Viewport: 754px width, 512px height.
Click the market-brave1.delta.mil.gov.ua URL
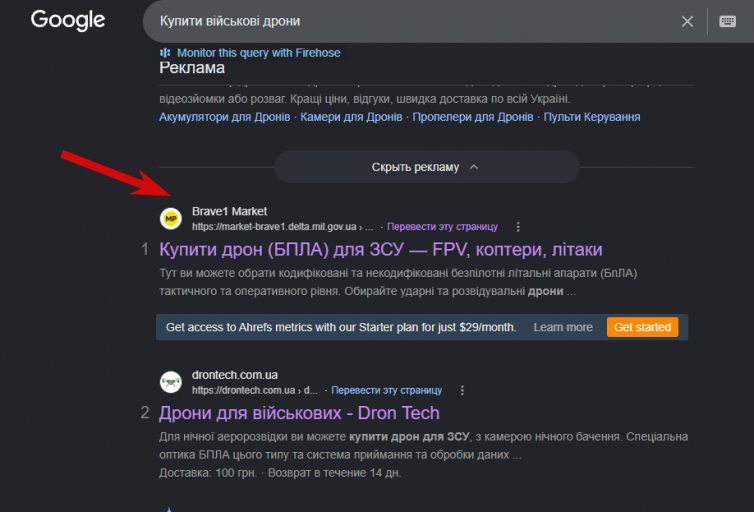[x=282, y=227]
